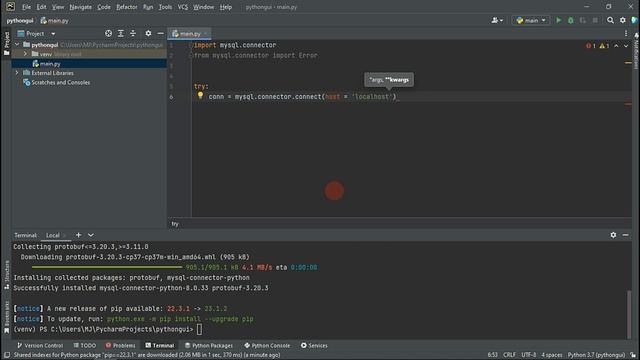Click the terminal vertical scrollbar

[629, 313]
